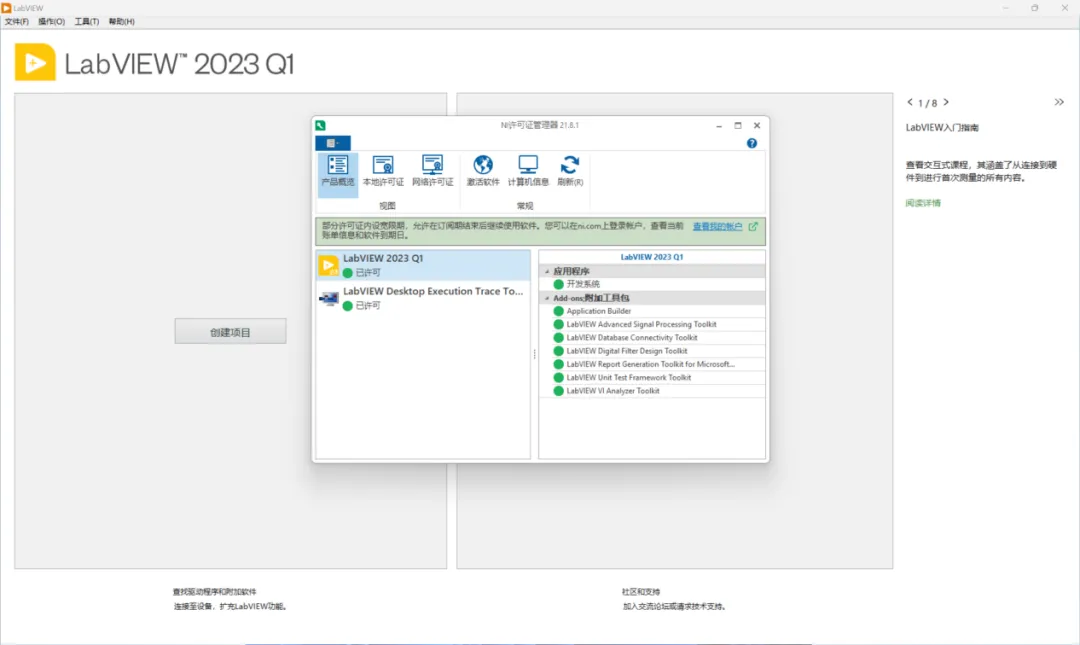Select LabVIEW Digital Filter Design Toolkit row

[x=652, y=351]
